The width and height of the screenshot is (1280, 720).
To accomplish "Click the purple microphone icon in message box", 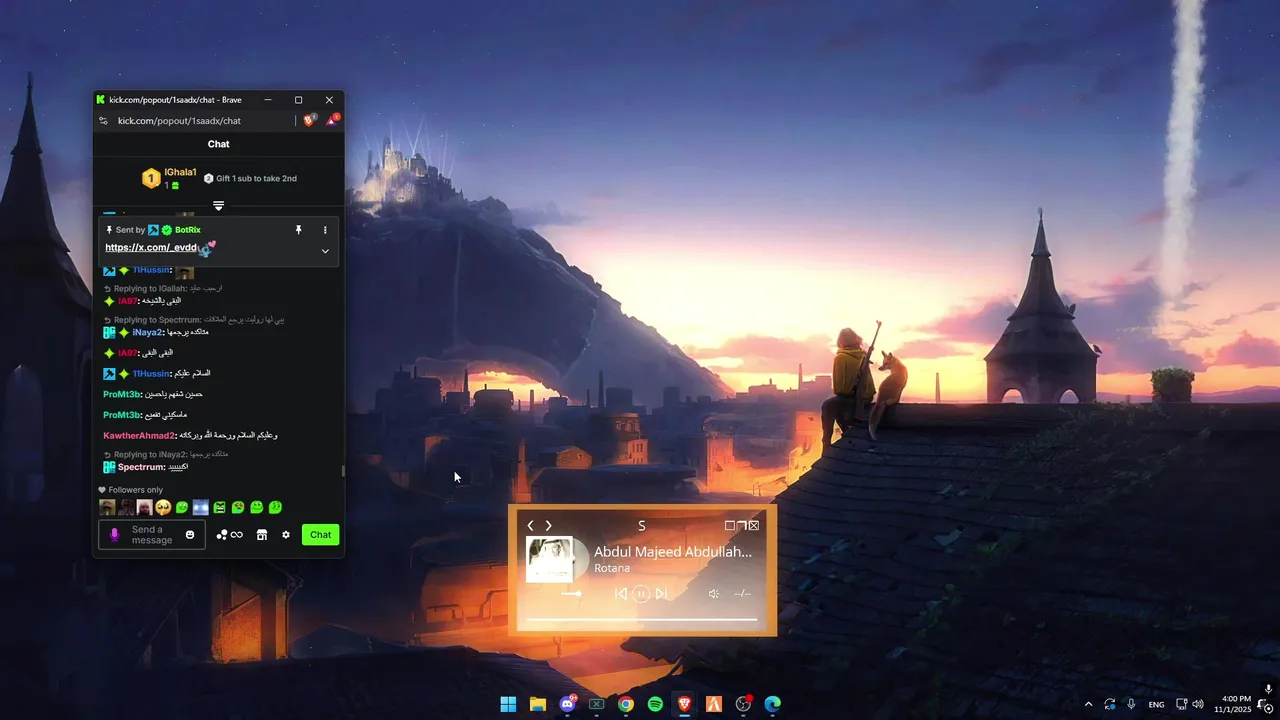I will click(x=114, y=535).
